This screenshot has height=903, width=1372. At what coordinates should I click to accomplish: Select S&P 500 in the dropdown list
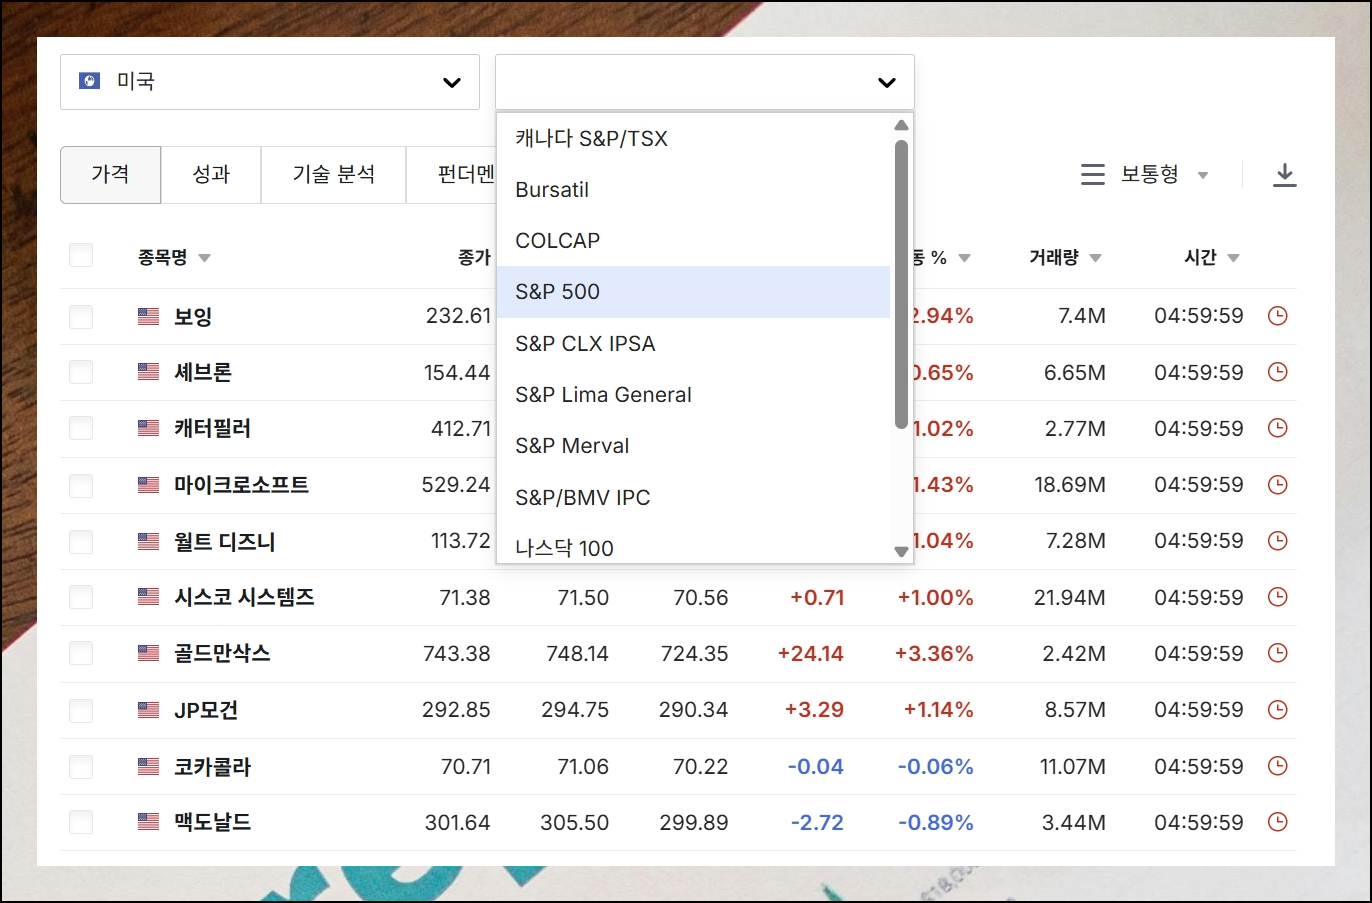coord(693,292)
